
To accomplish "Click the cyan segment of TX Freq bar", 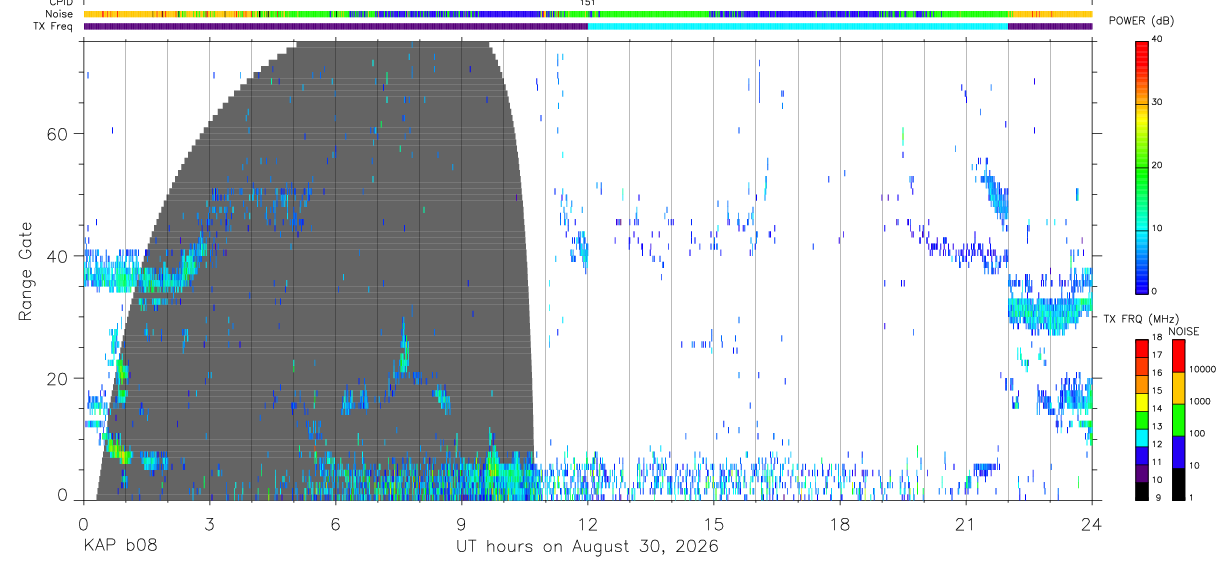I will (x=797, y=26).
